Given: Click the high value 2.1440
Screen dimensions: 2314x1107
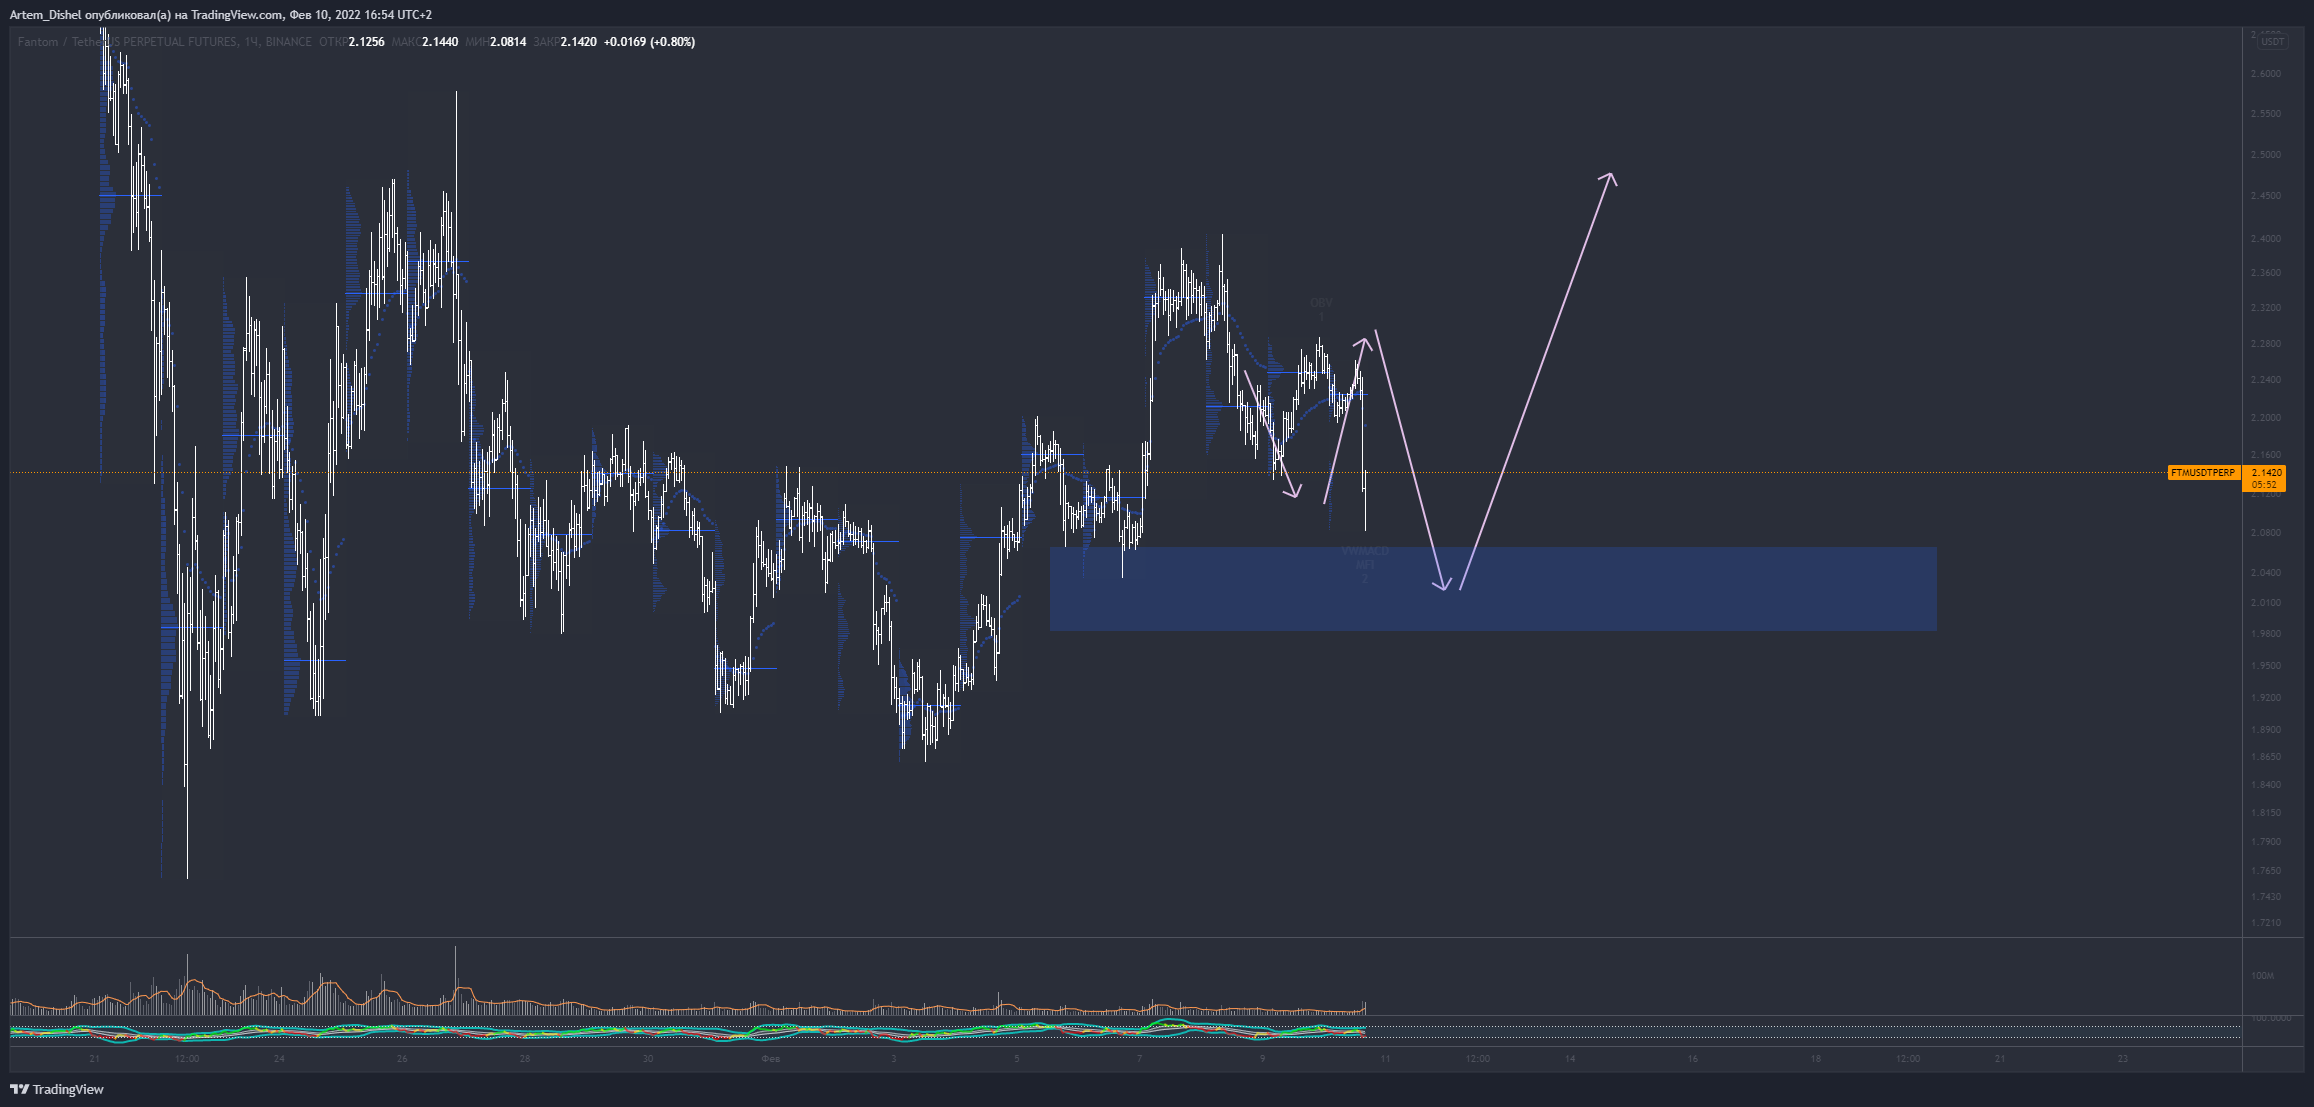Looking at the screenshot, I should click(x=440, y=42).
